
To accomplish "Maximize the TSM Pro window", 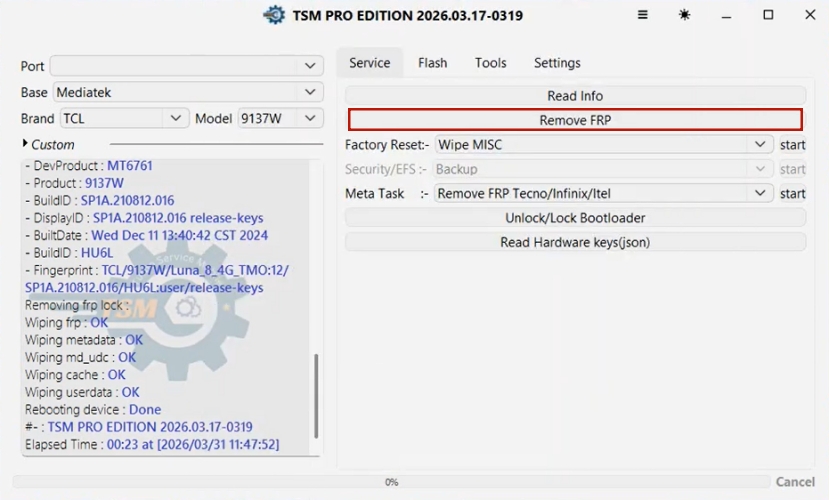I will tap(768, 15).
